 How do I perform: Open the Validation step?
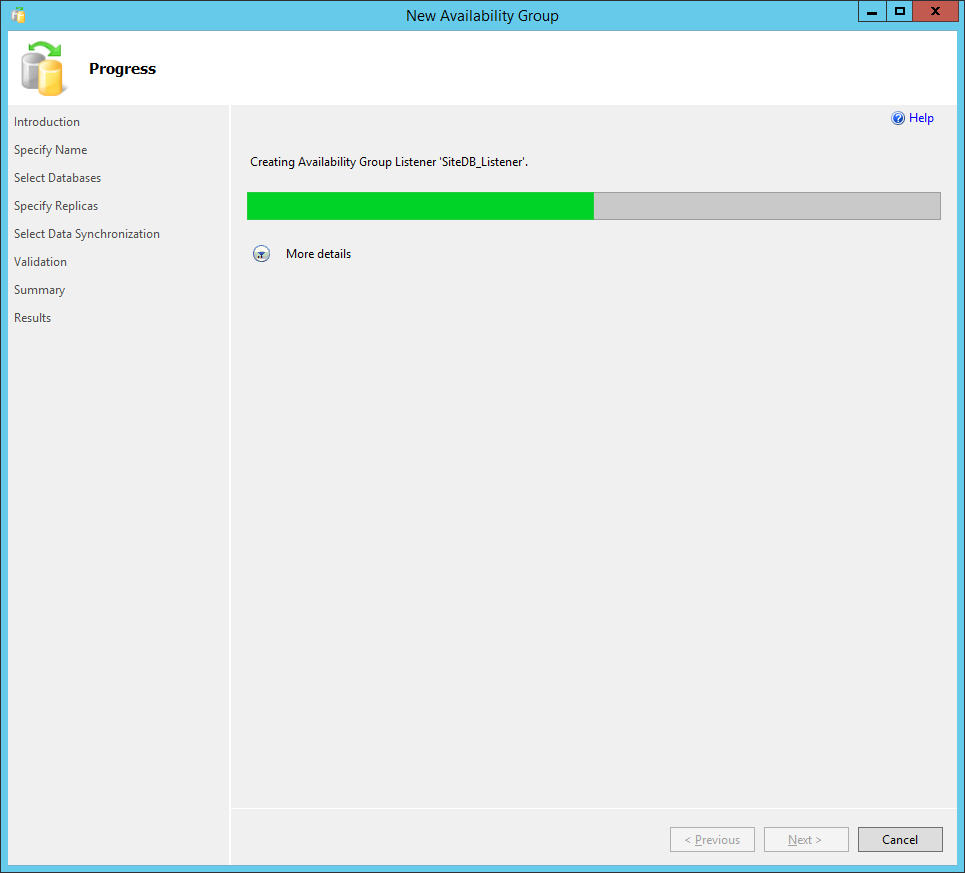(40, 262)
